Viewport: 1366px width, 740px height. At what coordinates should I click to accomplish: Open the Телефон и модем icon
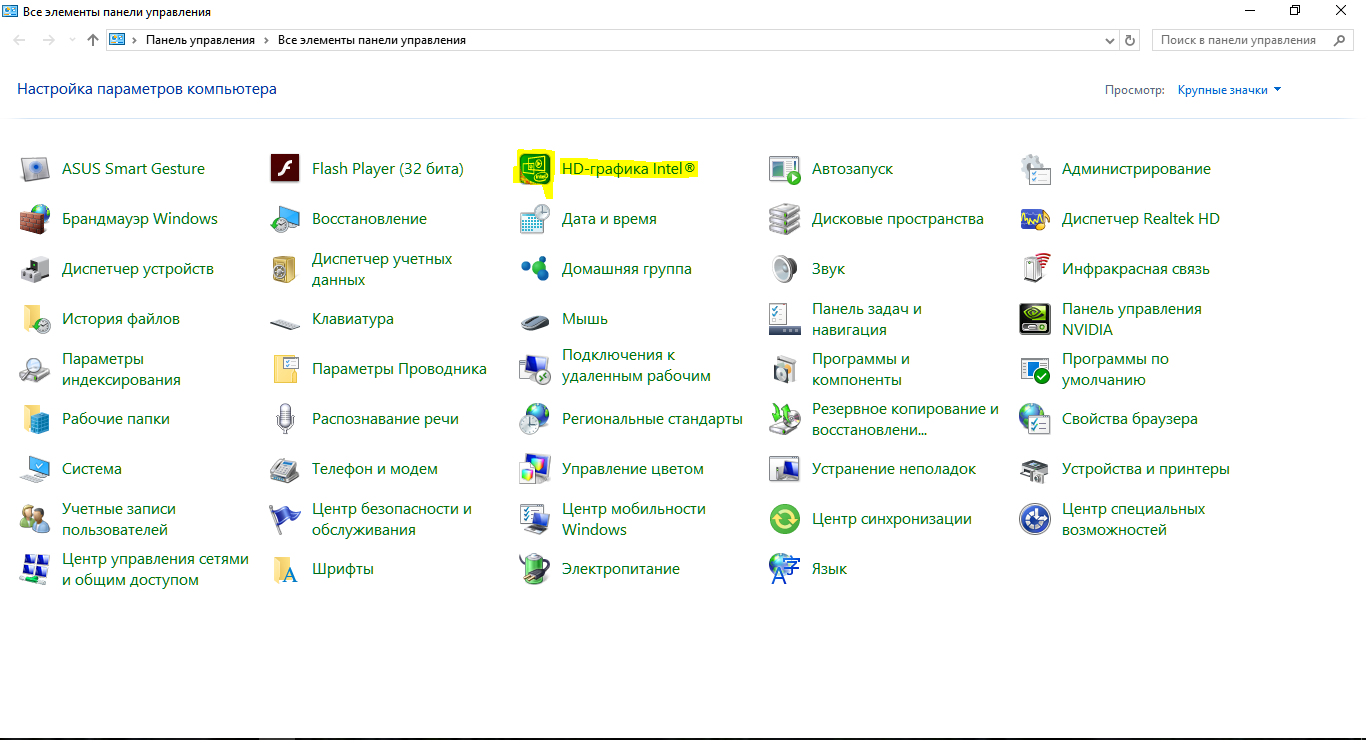click(285, 469)
